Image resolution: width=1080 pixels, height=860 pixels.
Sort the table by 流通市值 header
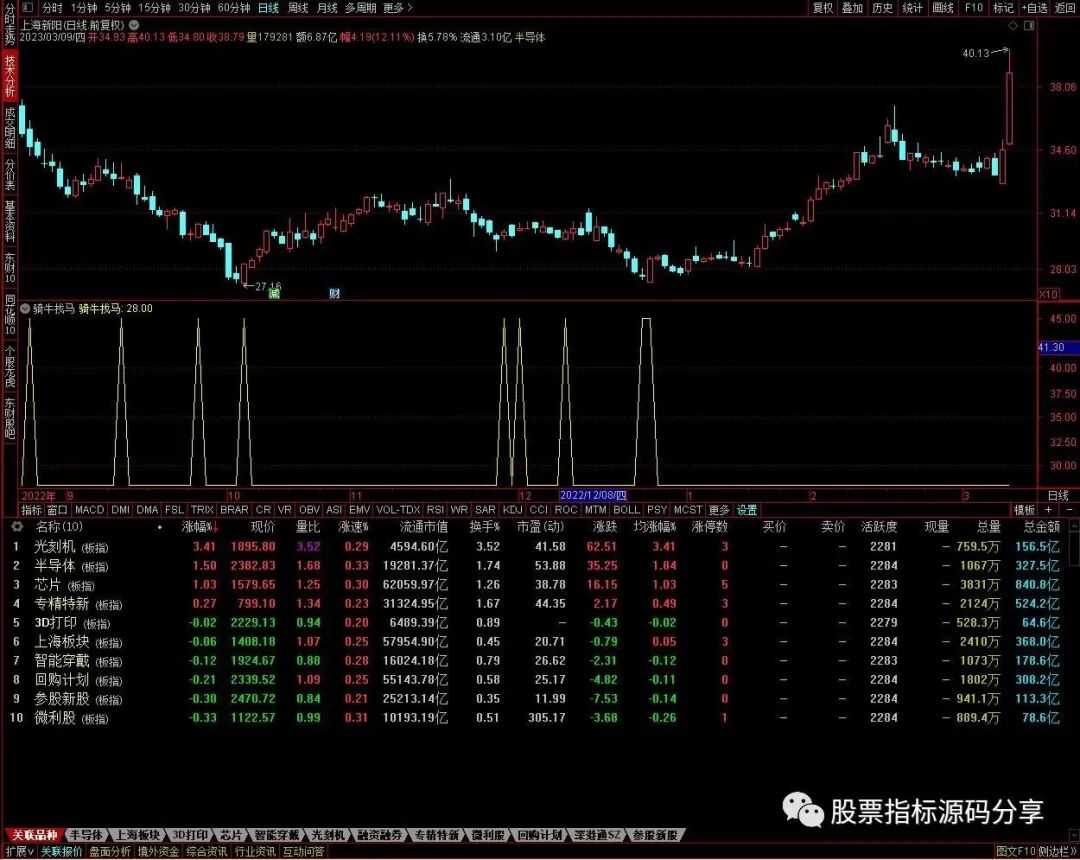pyautogui.click(x=424, y=527)
